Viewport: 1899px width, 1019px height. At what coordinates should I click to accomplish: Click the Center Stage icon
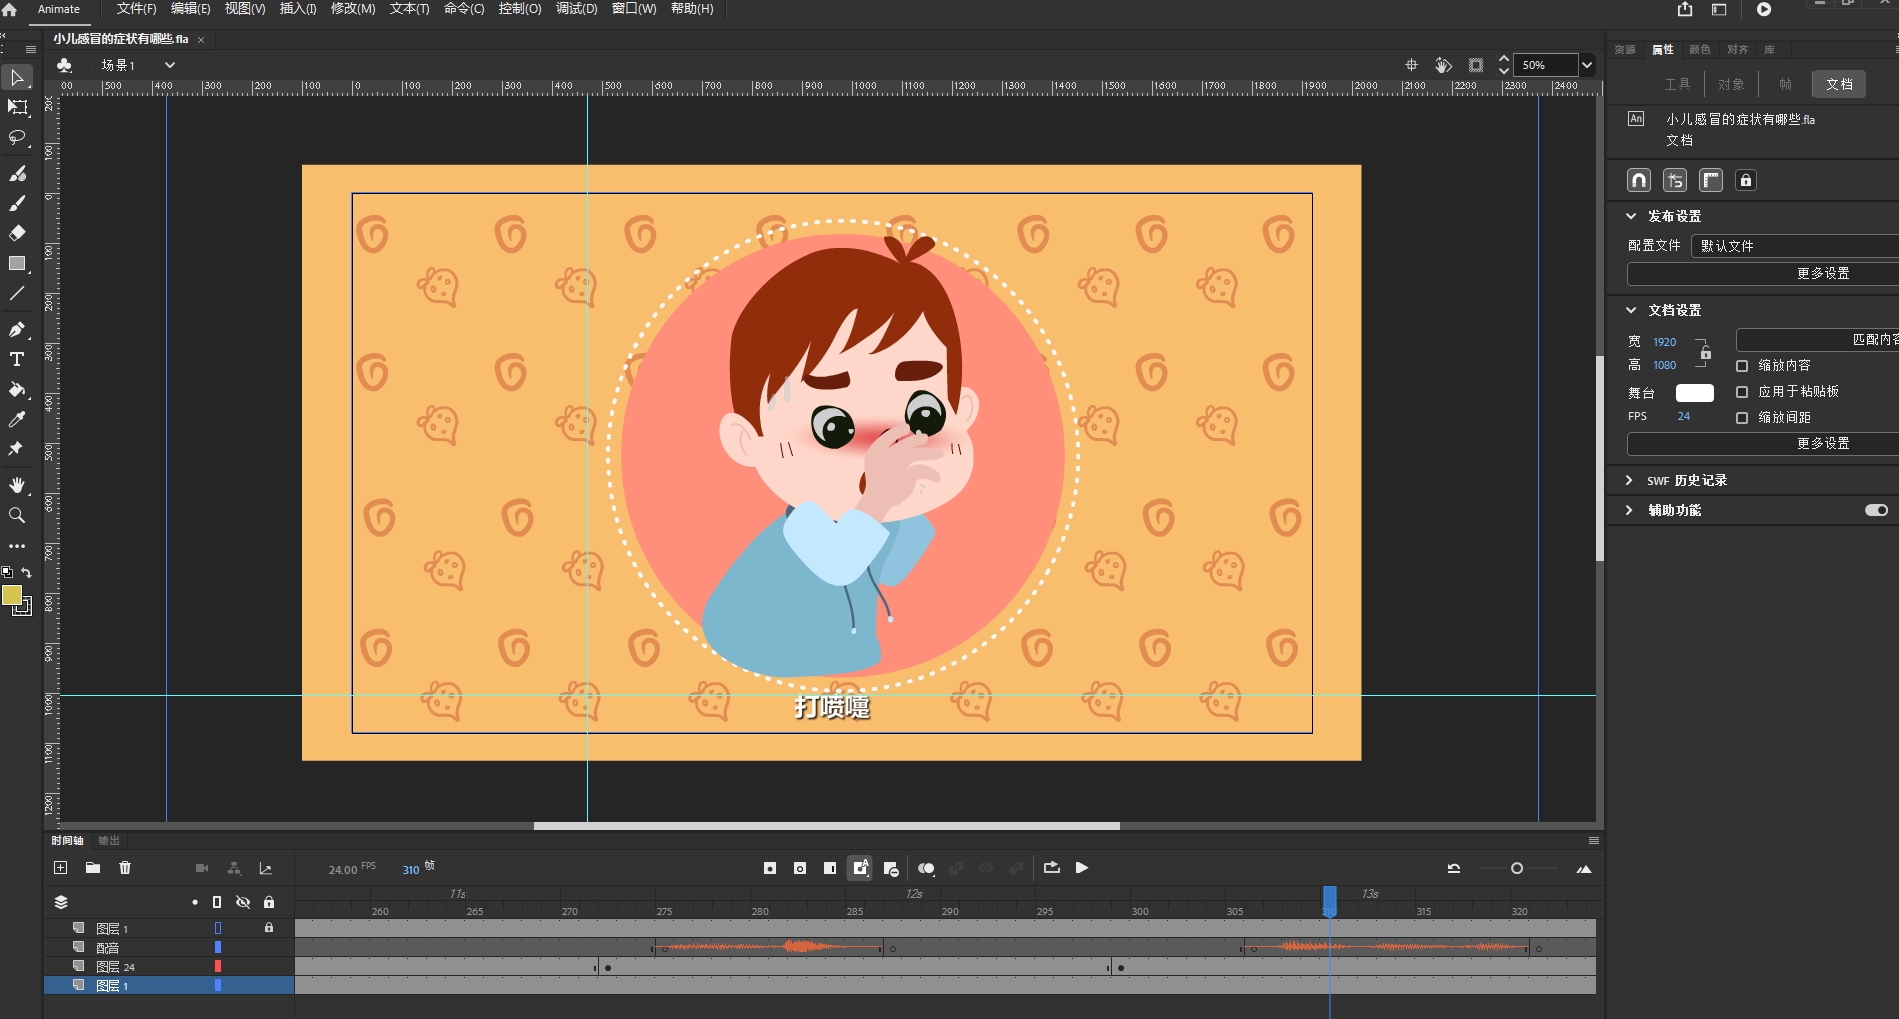coord(1412,65)
